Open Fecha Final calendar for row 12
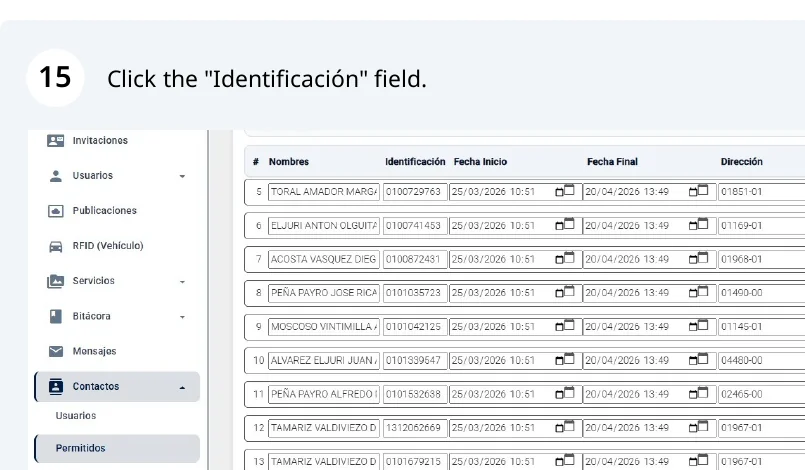Image resolution: width=805 pixels, height=470 pixels. 698,427
